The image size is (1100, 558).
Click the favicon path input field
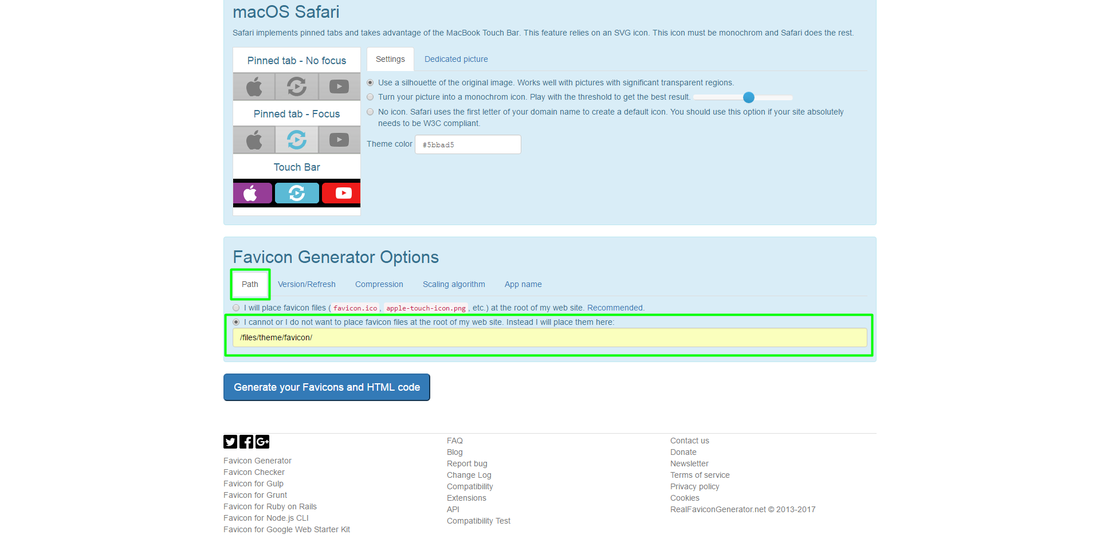pos(550,338)
